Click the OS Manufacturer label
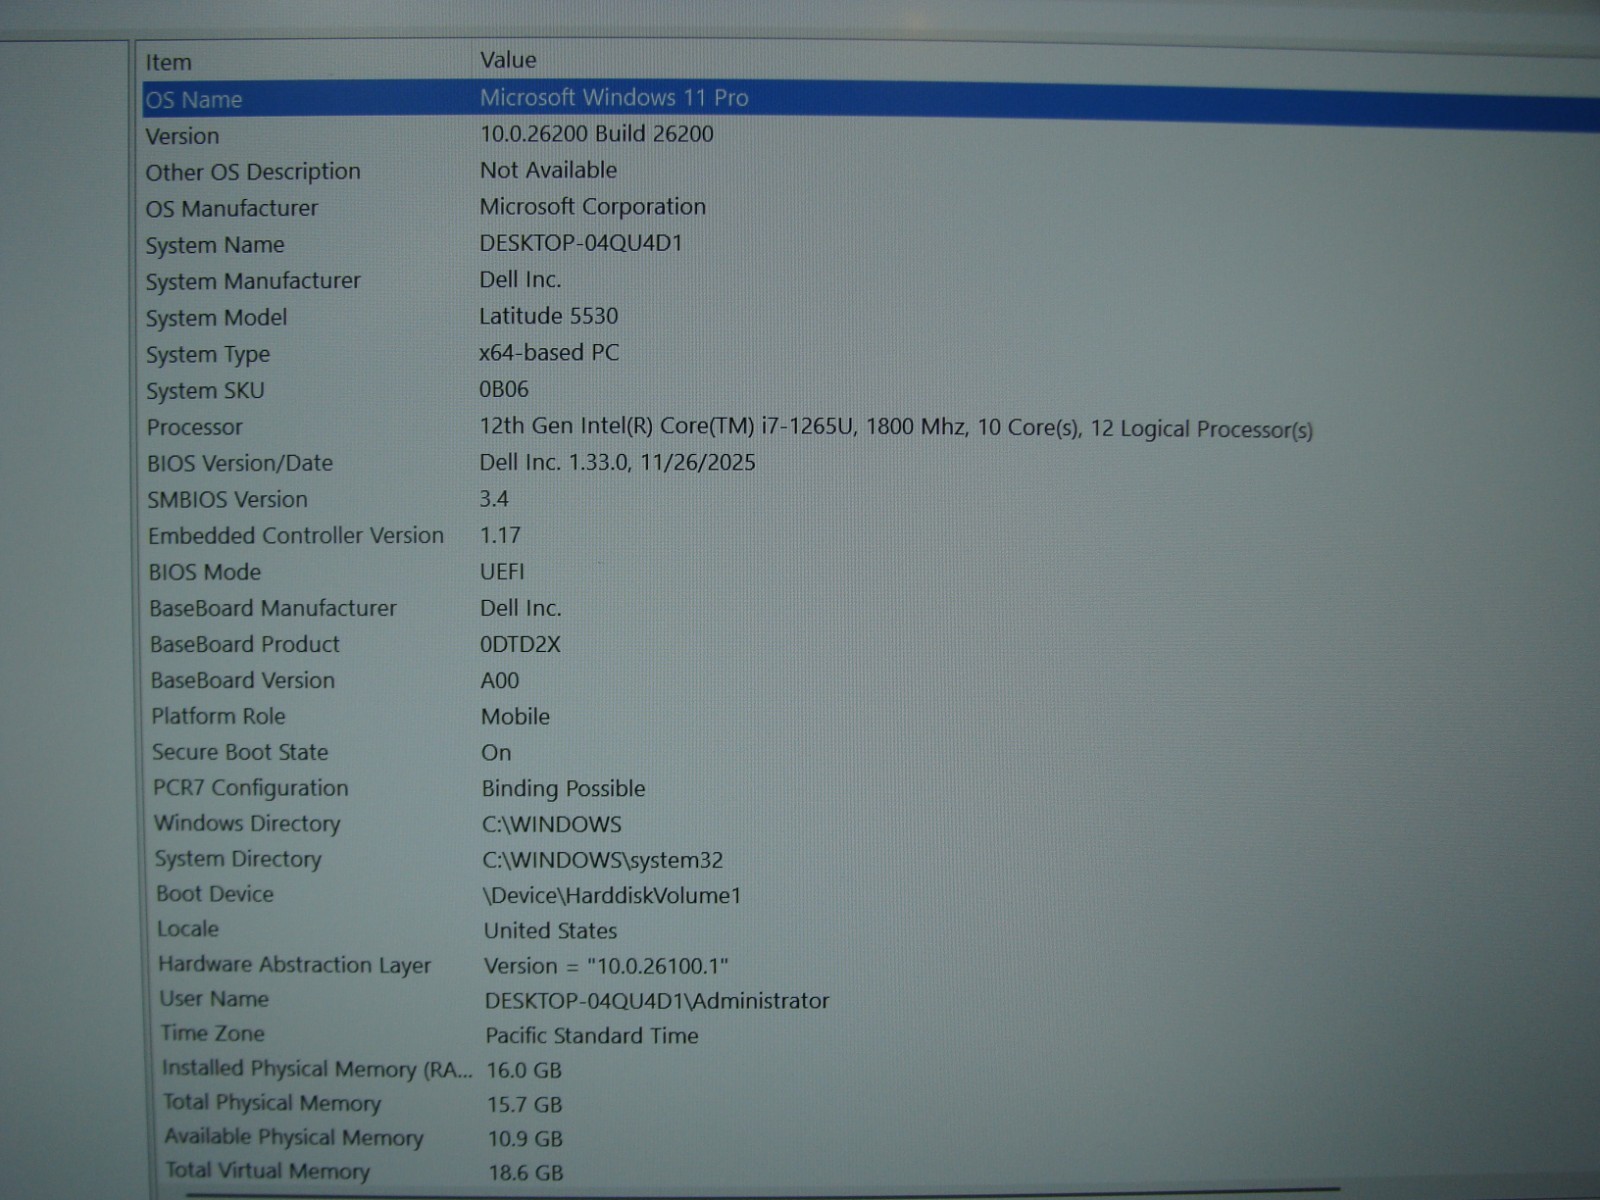The width and height of the screenshot is (1600, 1200). pyautogui.click(x=232, y=208)
